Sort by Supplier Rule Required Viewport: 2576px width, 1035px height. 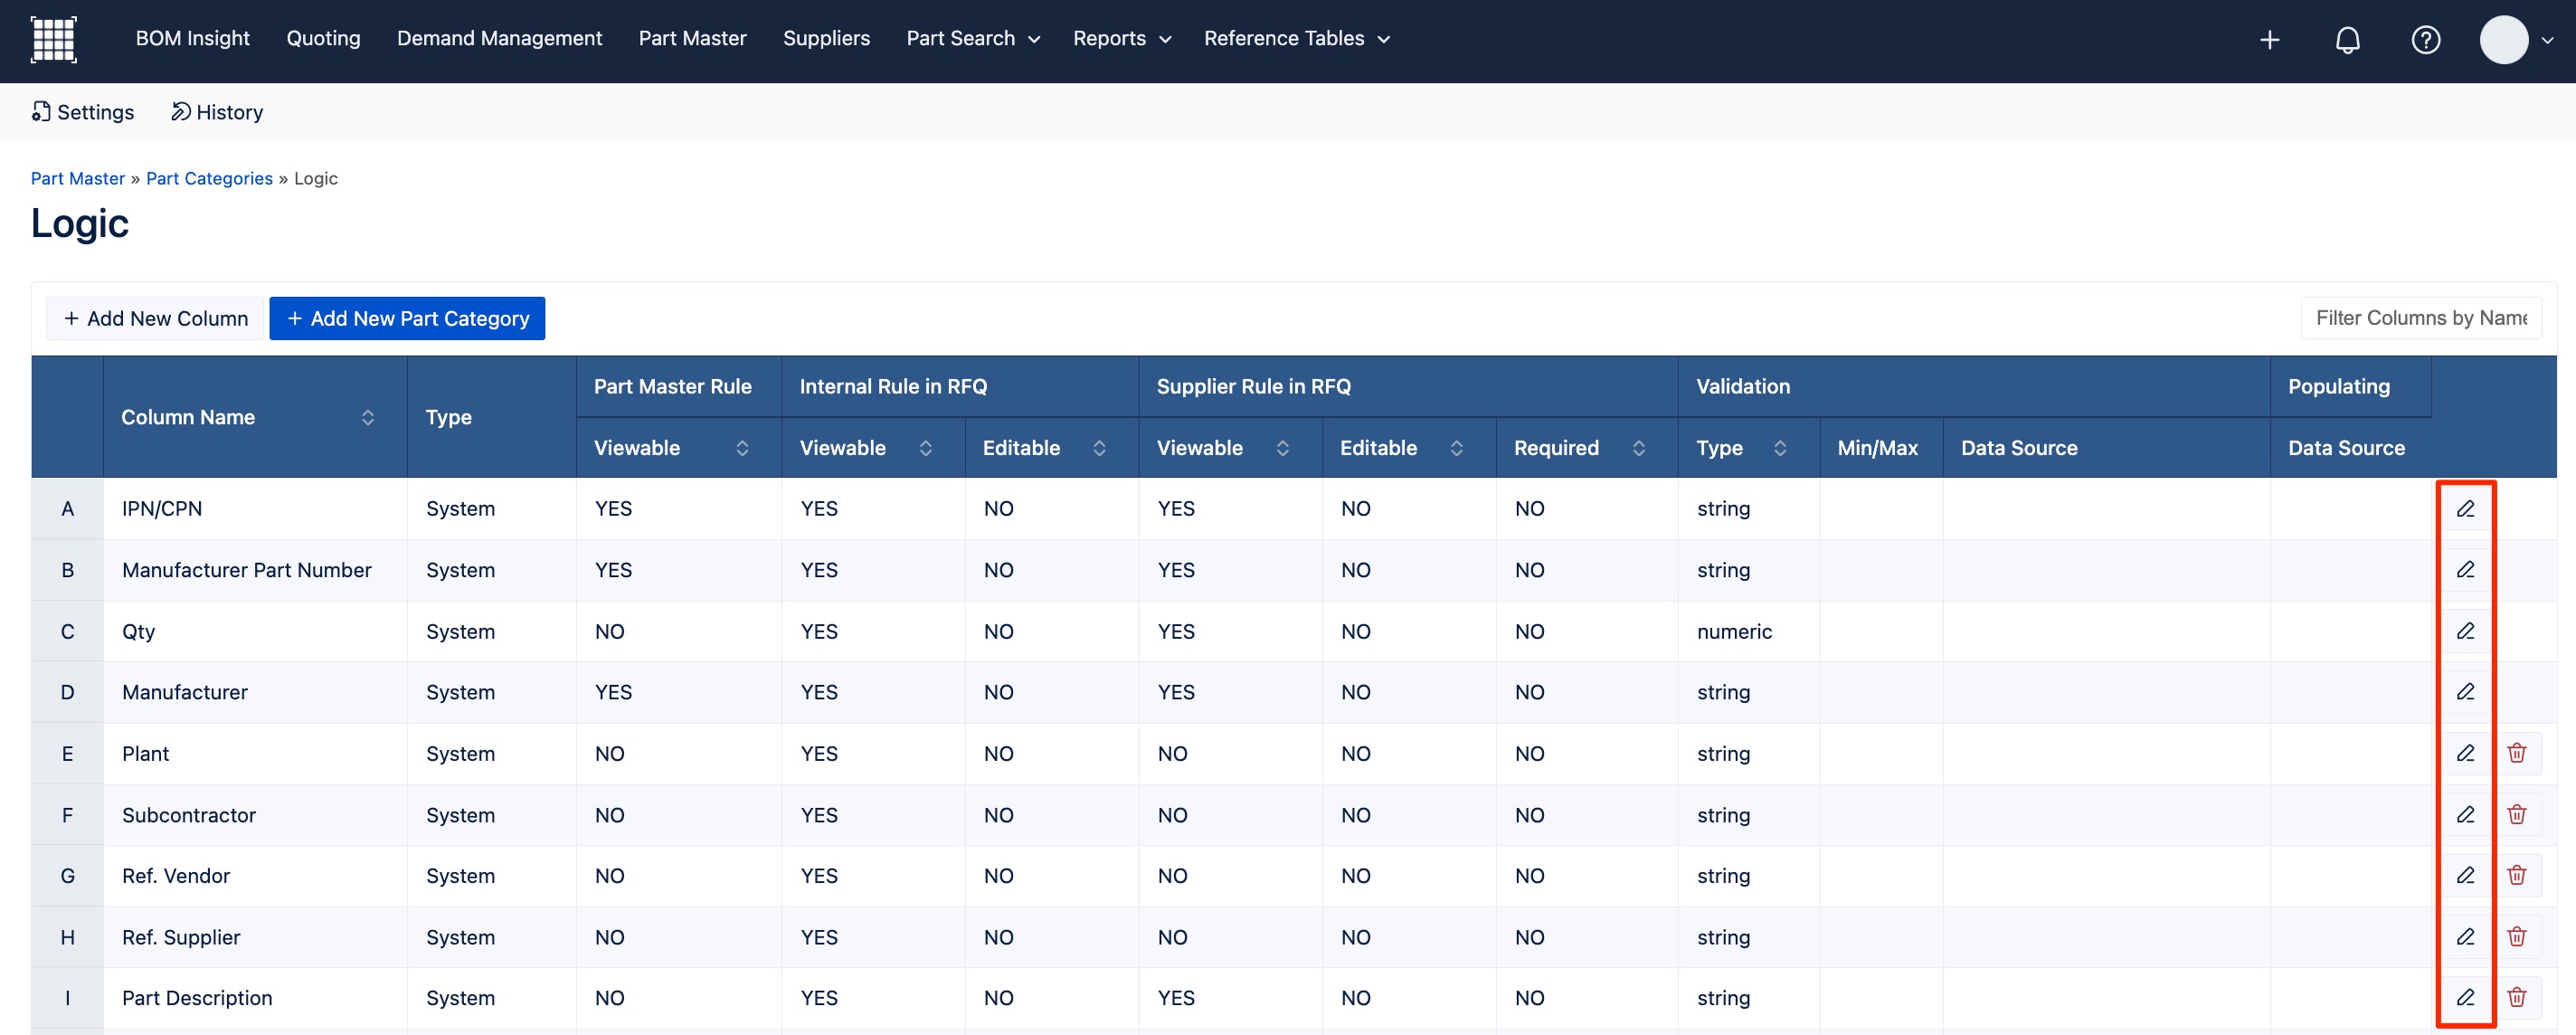(1638, 448)
